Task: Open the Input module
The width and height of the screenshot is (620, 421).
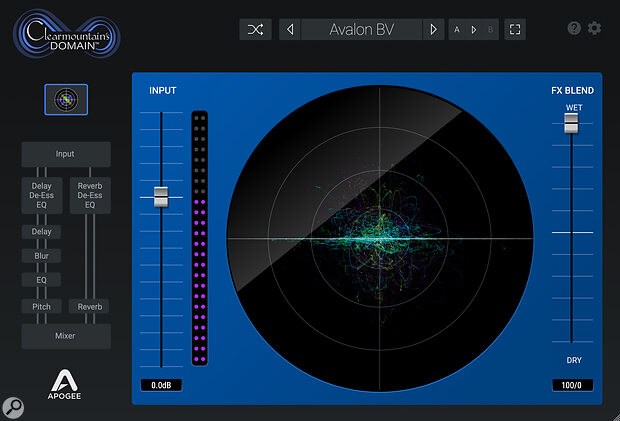Action: click(66, 154)
